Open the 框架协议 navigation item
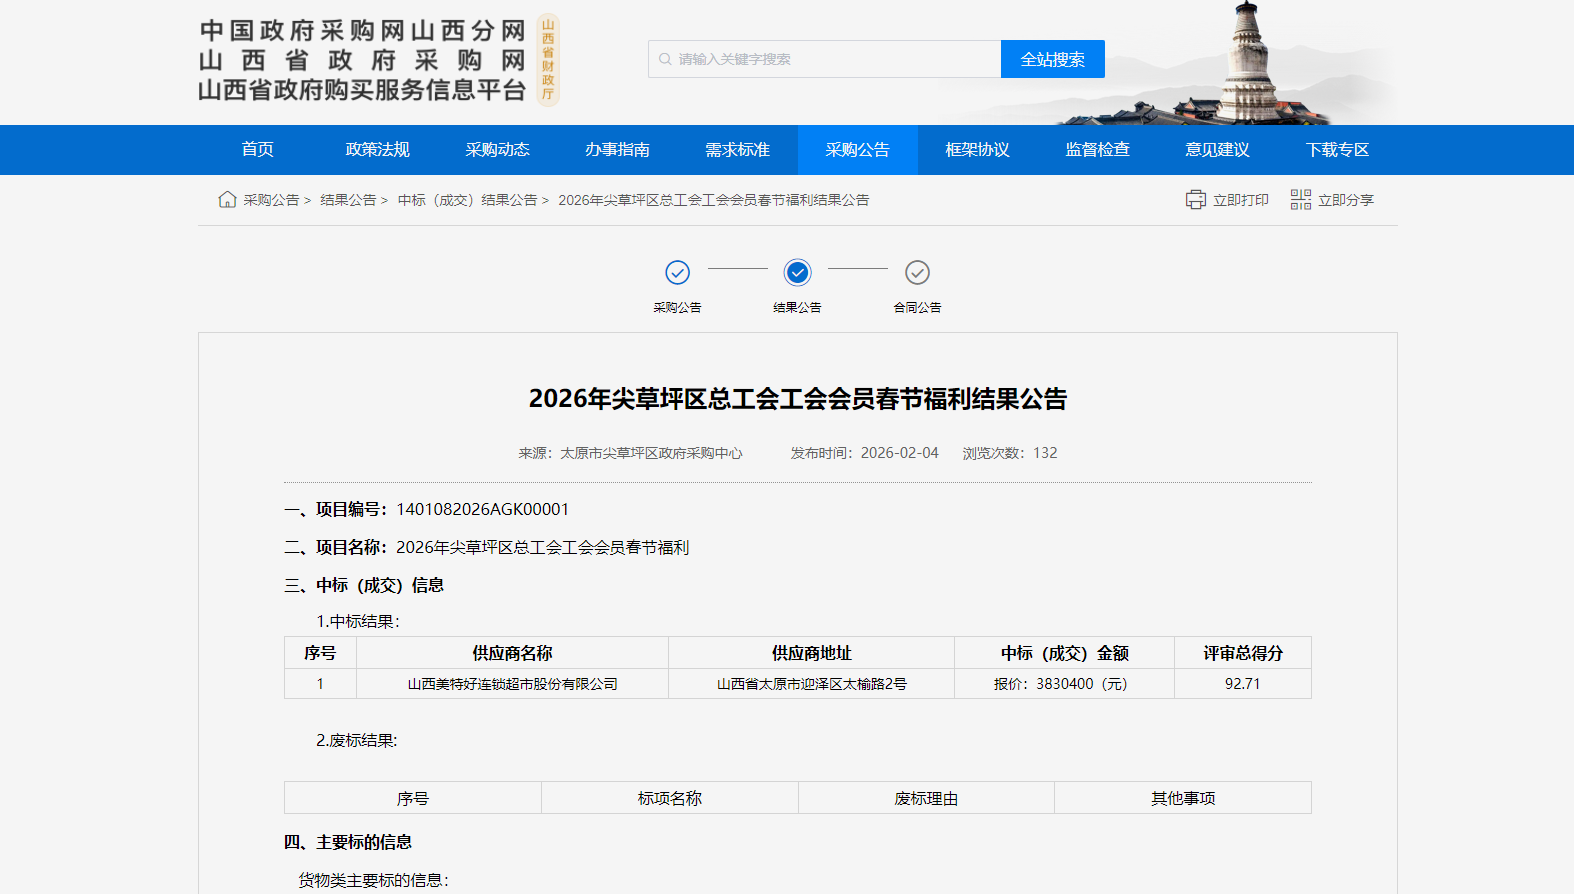Viewport: 1574px width, 894px height. (x=978, y=150)
